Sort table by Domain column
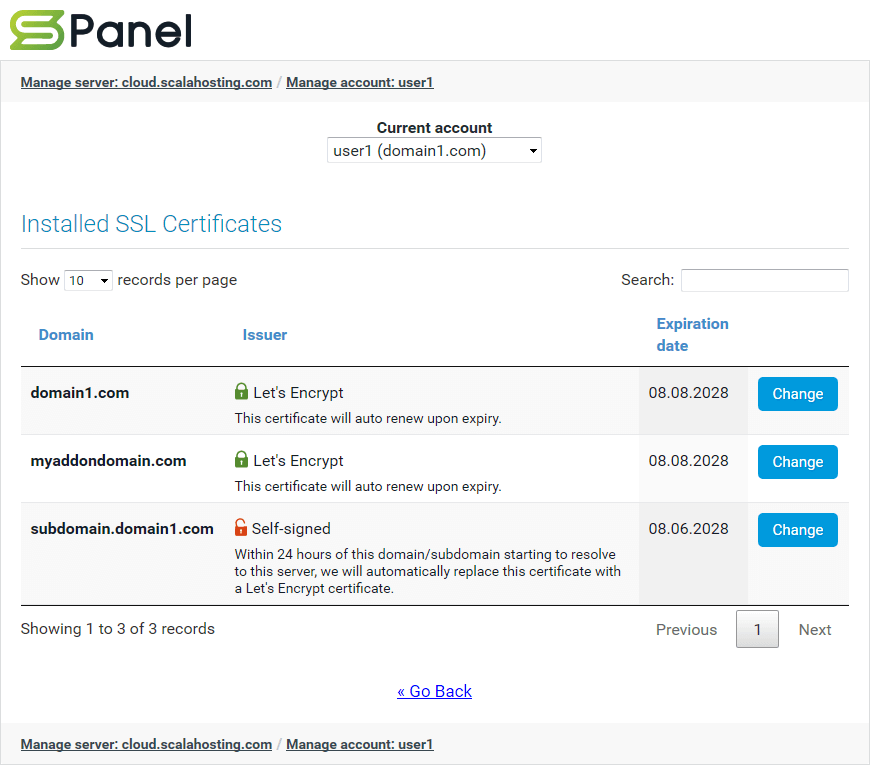The height and width of the screenshot is (765, 870). (66, 335)
